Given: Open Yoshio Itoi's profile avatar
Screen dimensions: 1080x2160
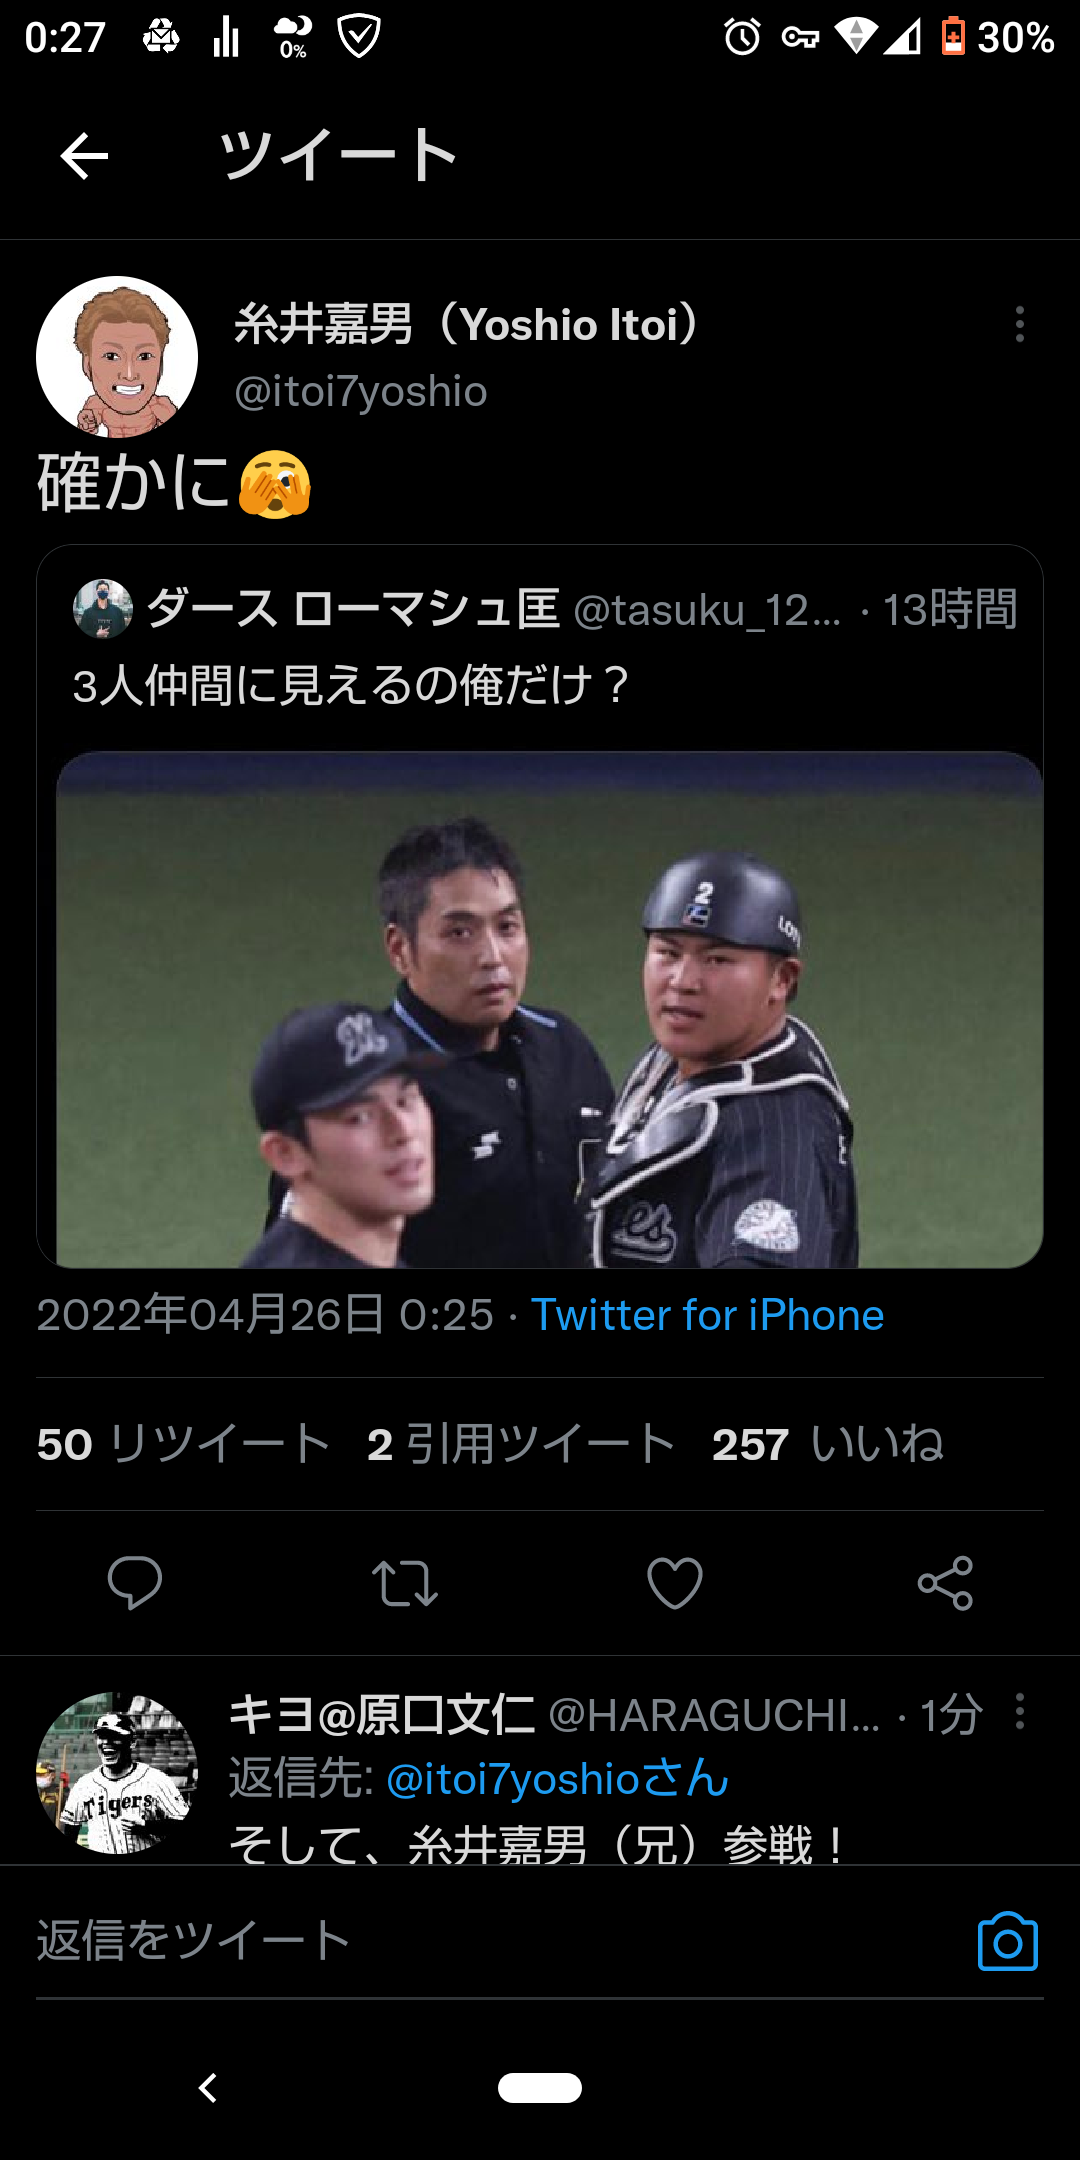Looking at the screenshot, I should pyautogui.click(x=117, y=357).
